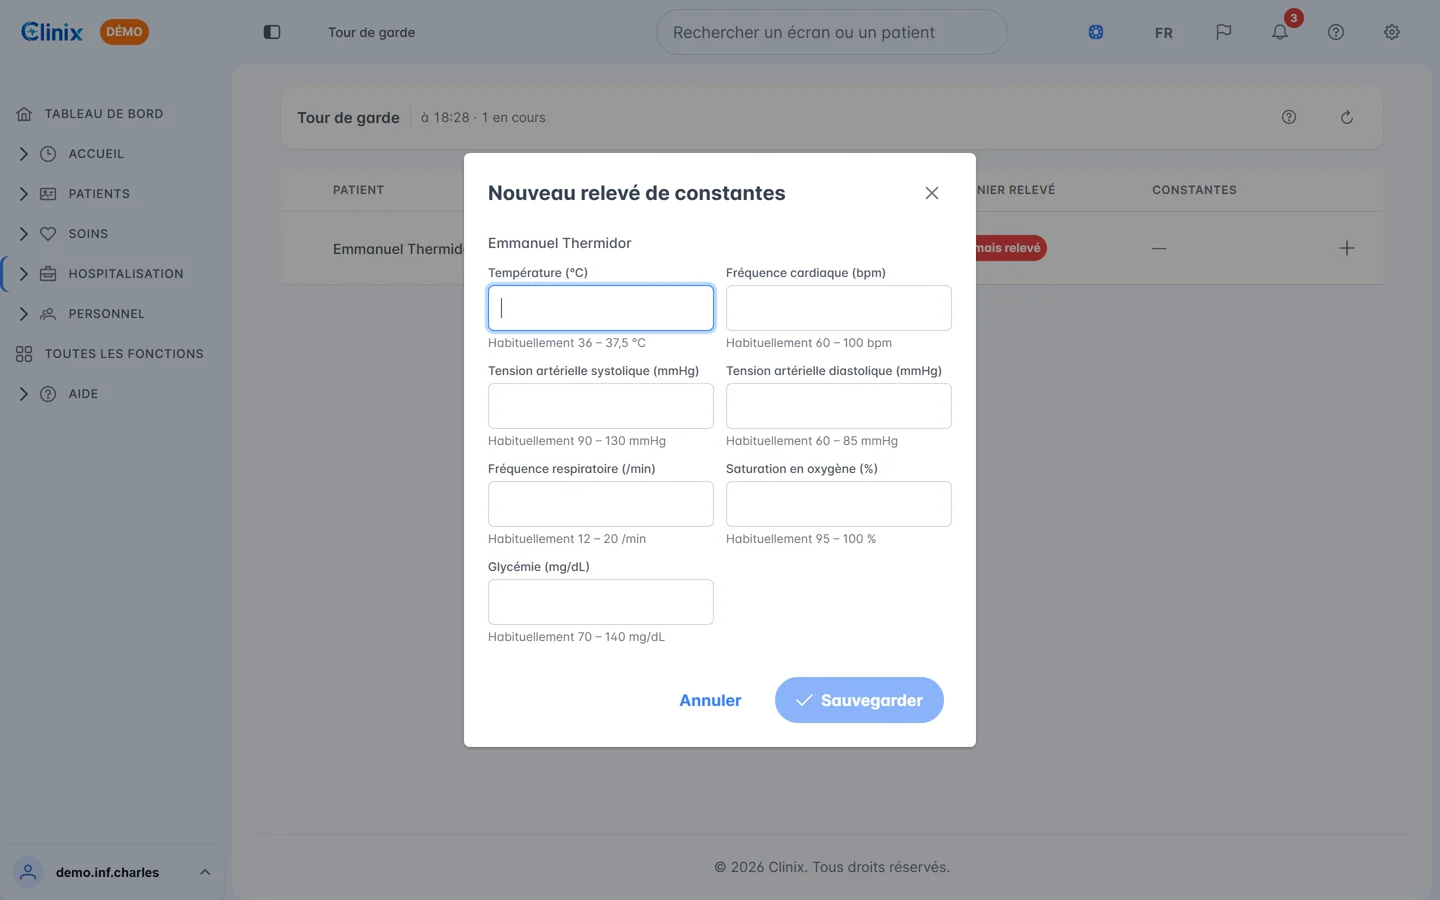Click the CONSTANTES column header
Screen dimensions: 1440x900
click(x=1194, y=190)
